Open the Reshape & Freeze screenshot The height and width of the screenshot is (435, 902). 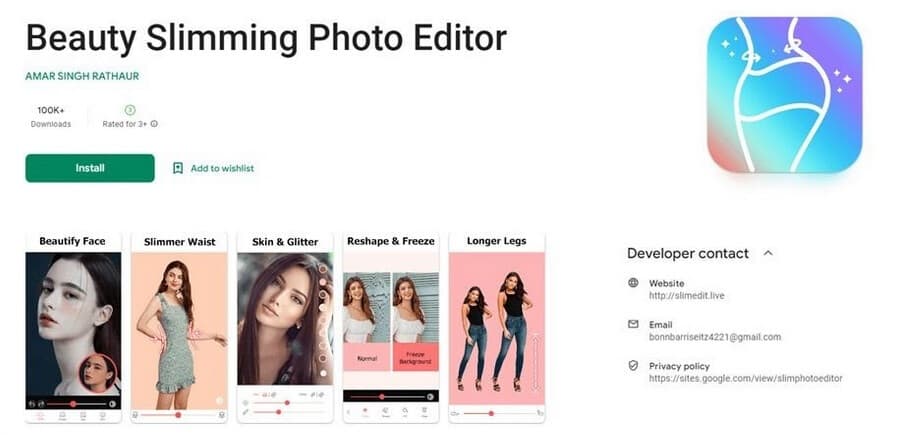(391, 327)
